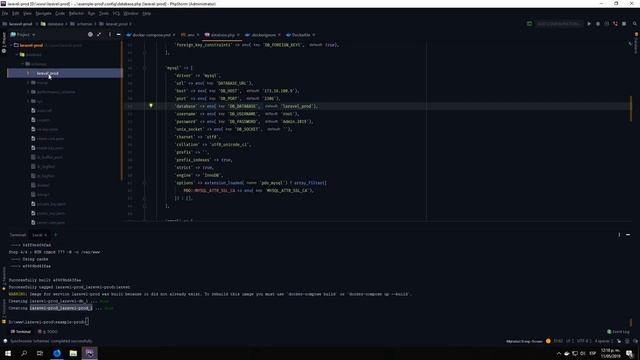Click the Run (play) toolbar icon
640x360 pixels.
coord(589,24)
